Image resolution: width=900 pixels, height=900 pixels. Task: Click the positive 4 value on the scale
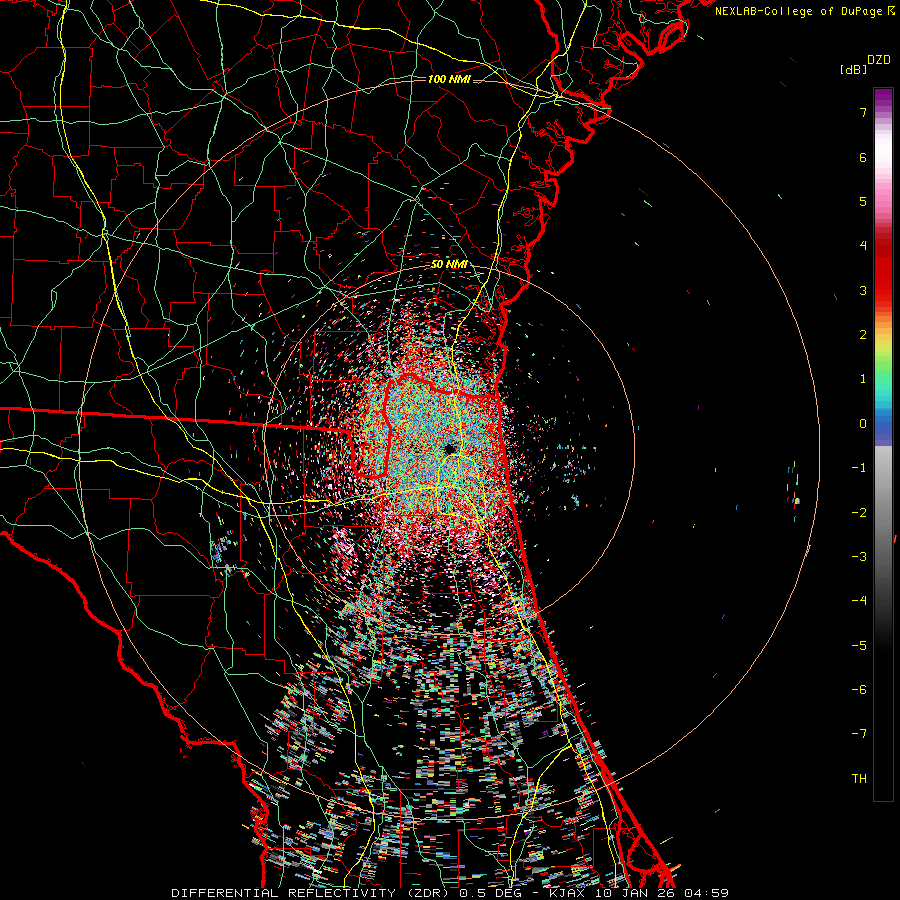point(863,246)
